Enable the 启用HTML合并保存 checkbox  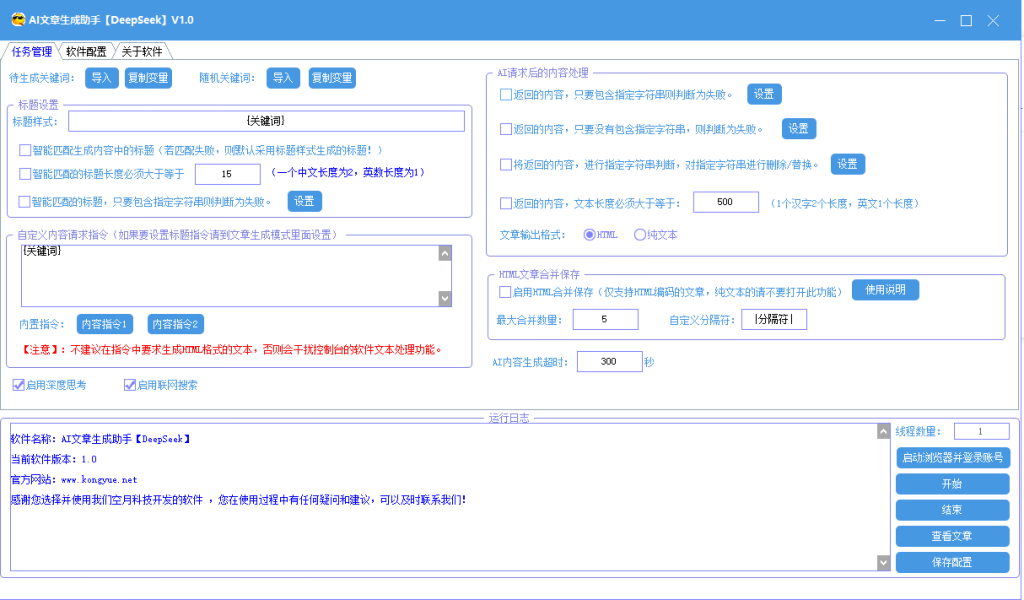click(x=505, y=292)
